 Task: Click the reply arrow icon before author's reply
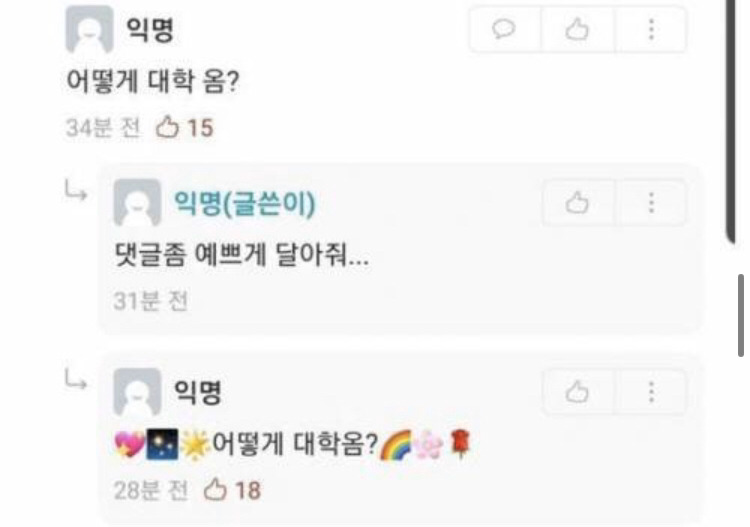click(76, 190)
